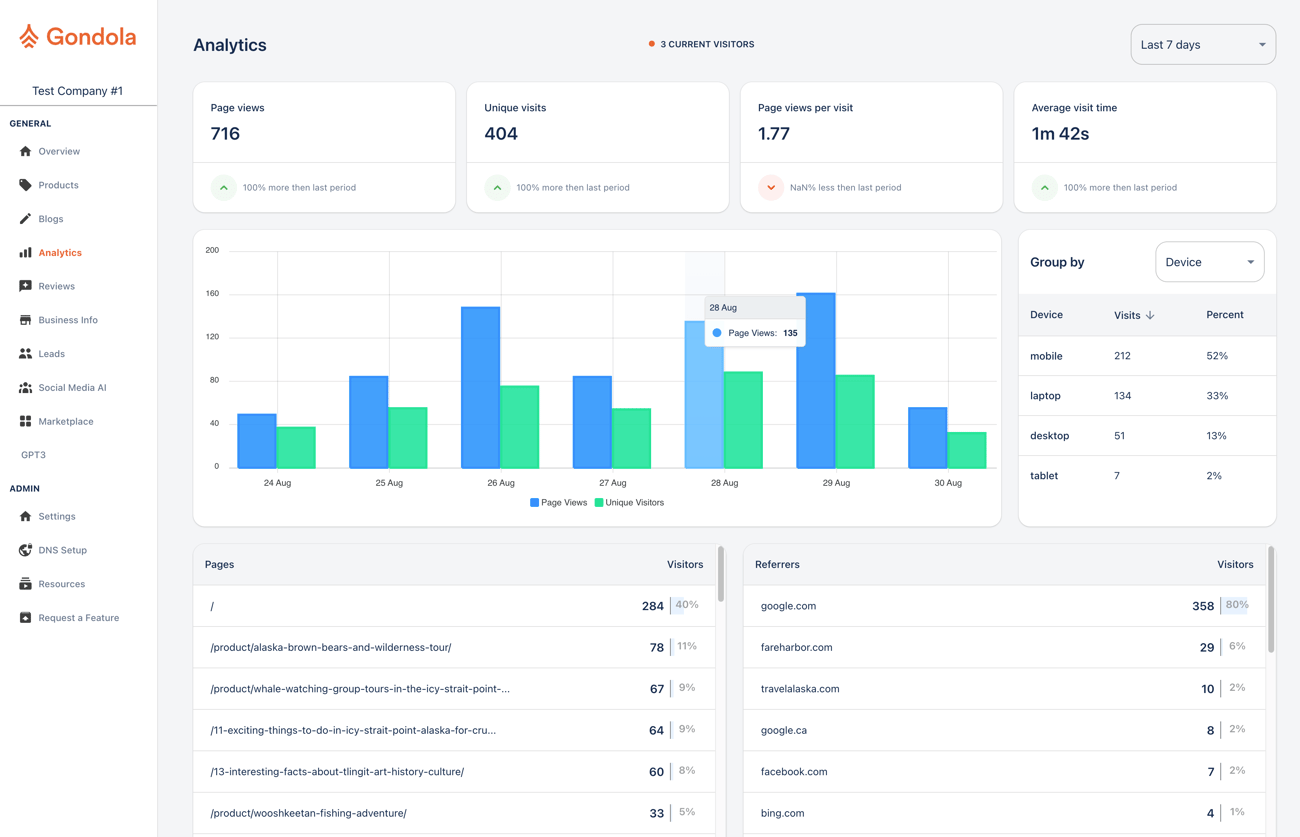
Task: Toggle Page Views series in chart legend
Action: pos(559,503)
